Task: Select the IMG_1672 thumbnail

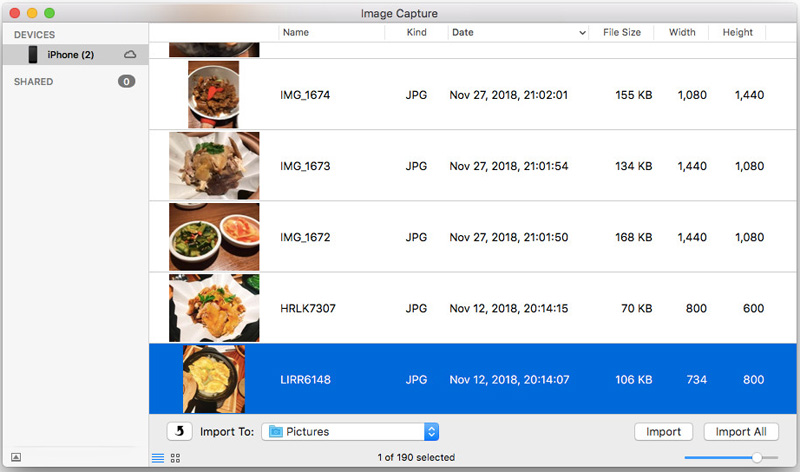Action: coord(213,237)
